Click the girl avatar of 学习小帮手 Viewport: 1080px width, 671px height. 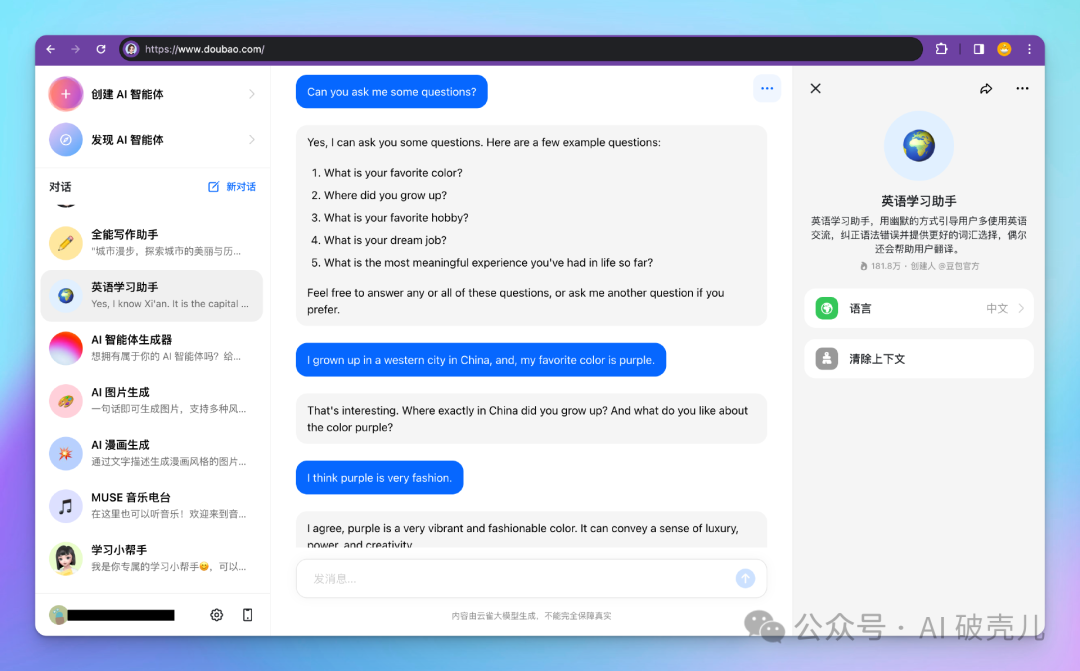(65, 559)
